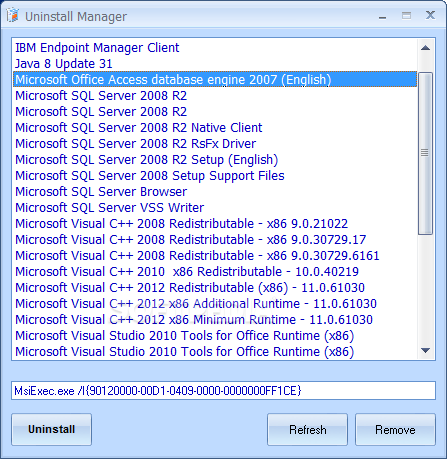Select SQL Server 2008 R2 RsFx Driver
The height and width of the screenshot is (459, 447).
click(x=215, y=144)
